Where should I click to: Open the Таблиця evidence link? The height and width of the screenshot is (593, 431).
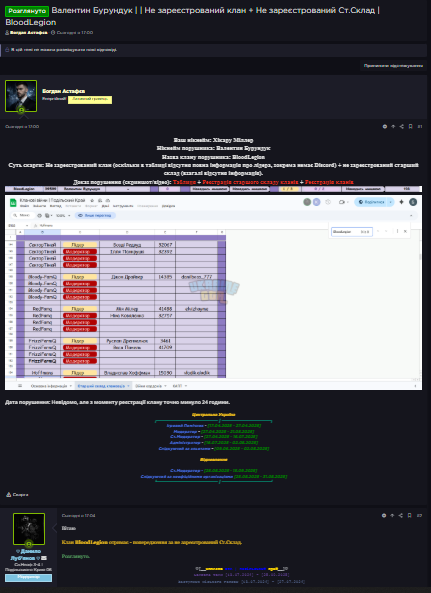click(184, 182)
